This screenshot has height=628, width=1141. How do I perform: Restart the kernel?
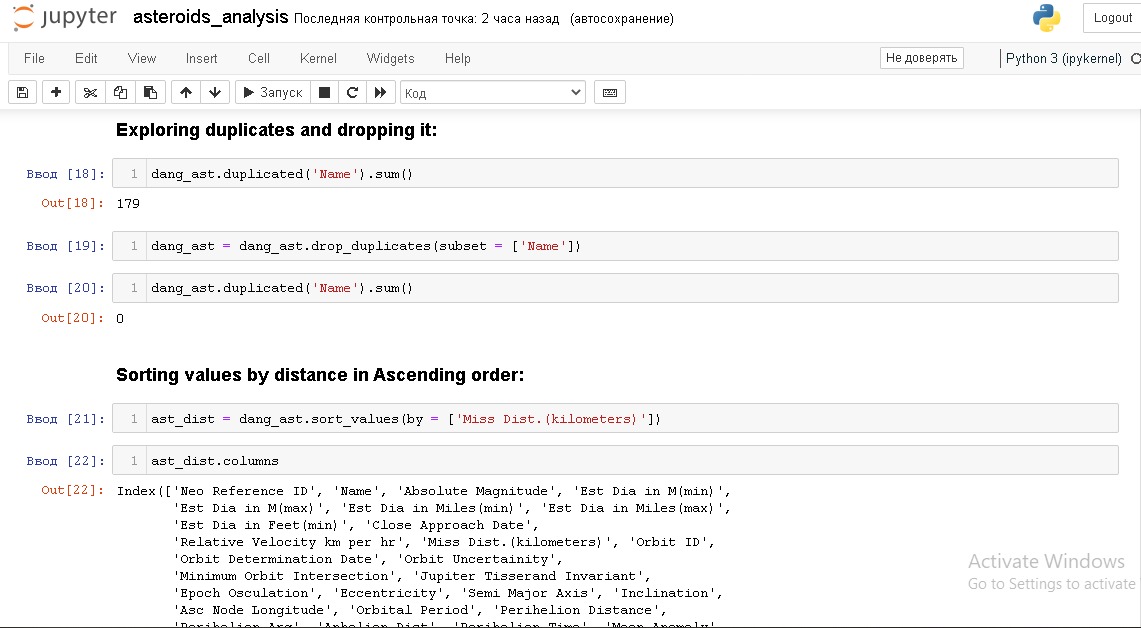[x=352, y=92]
